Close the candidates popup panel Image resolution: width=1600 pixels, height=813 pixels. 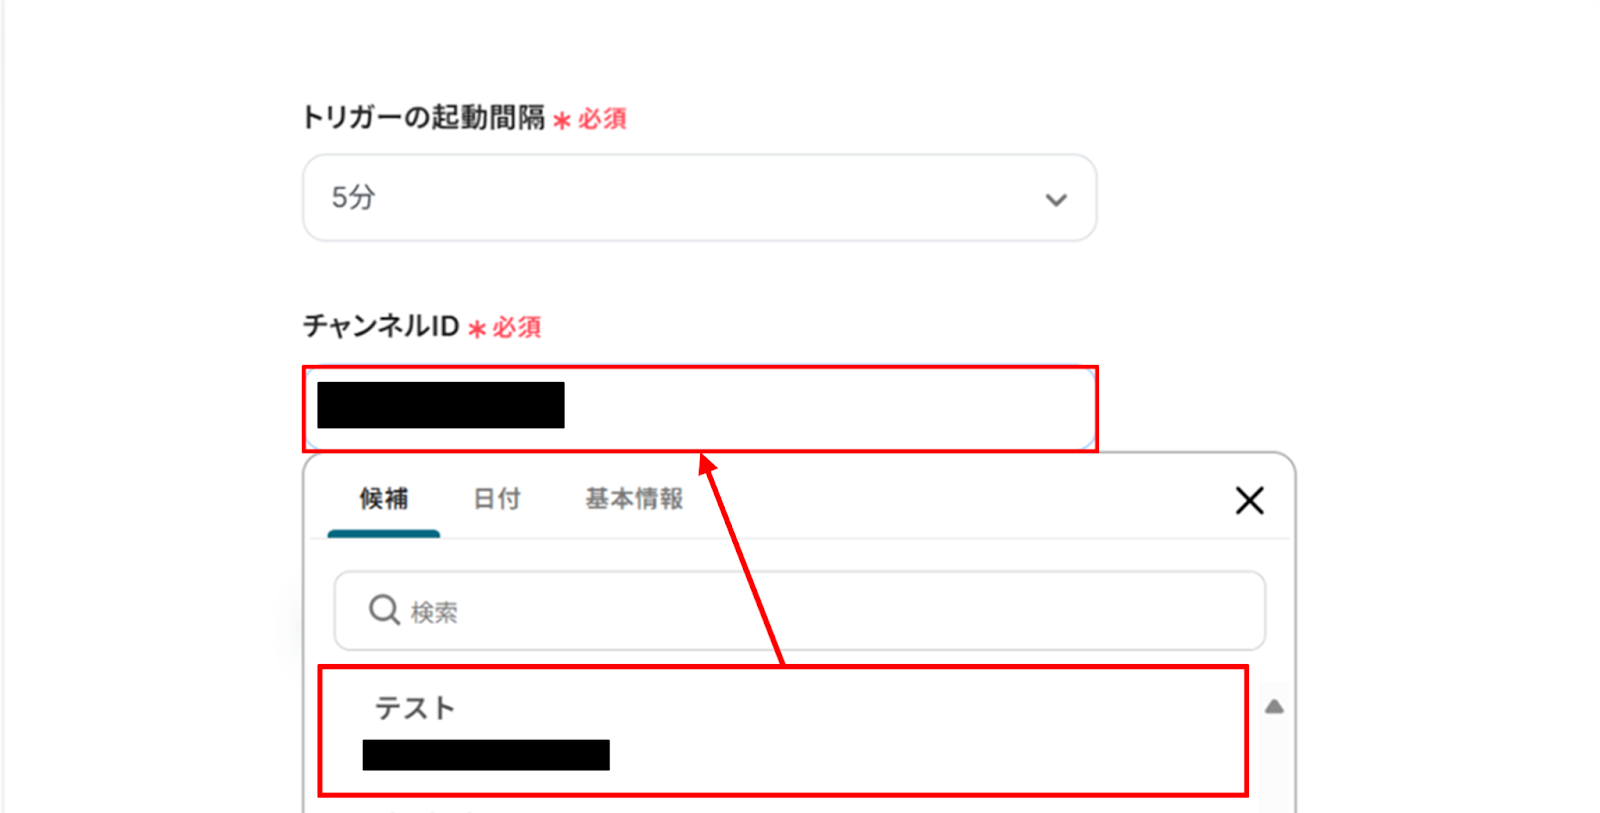(1249, 500)
